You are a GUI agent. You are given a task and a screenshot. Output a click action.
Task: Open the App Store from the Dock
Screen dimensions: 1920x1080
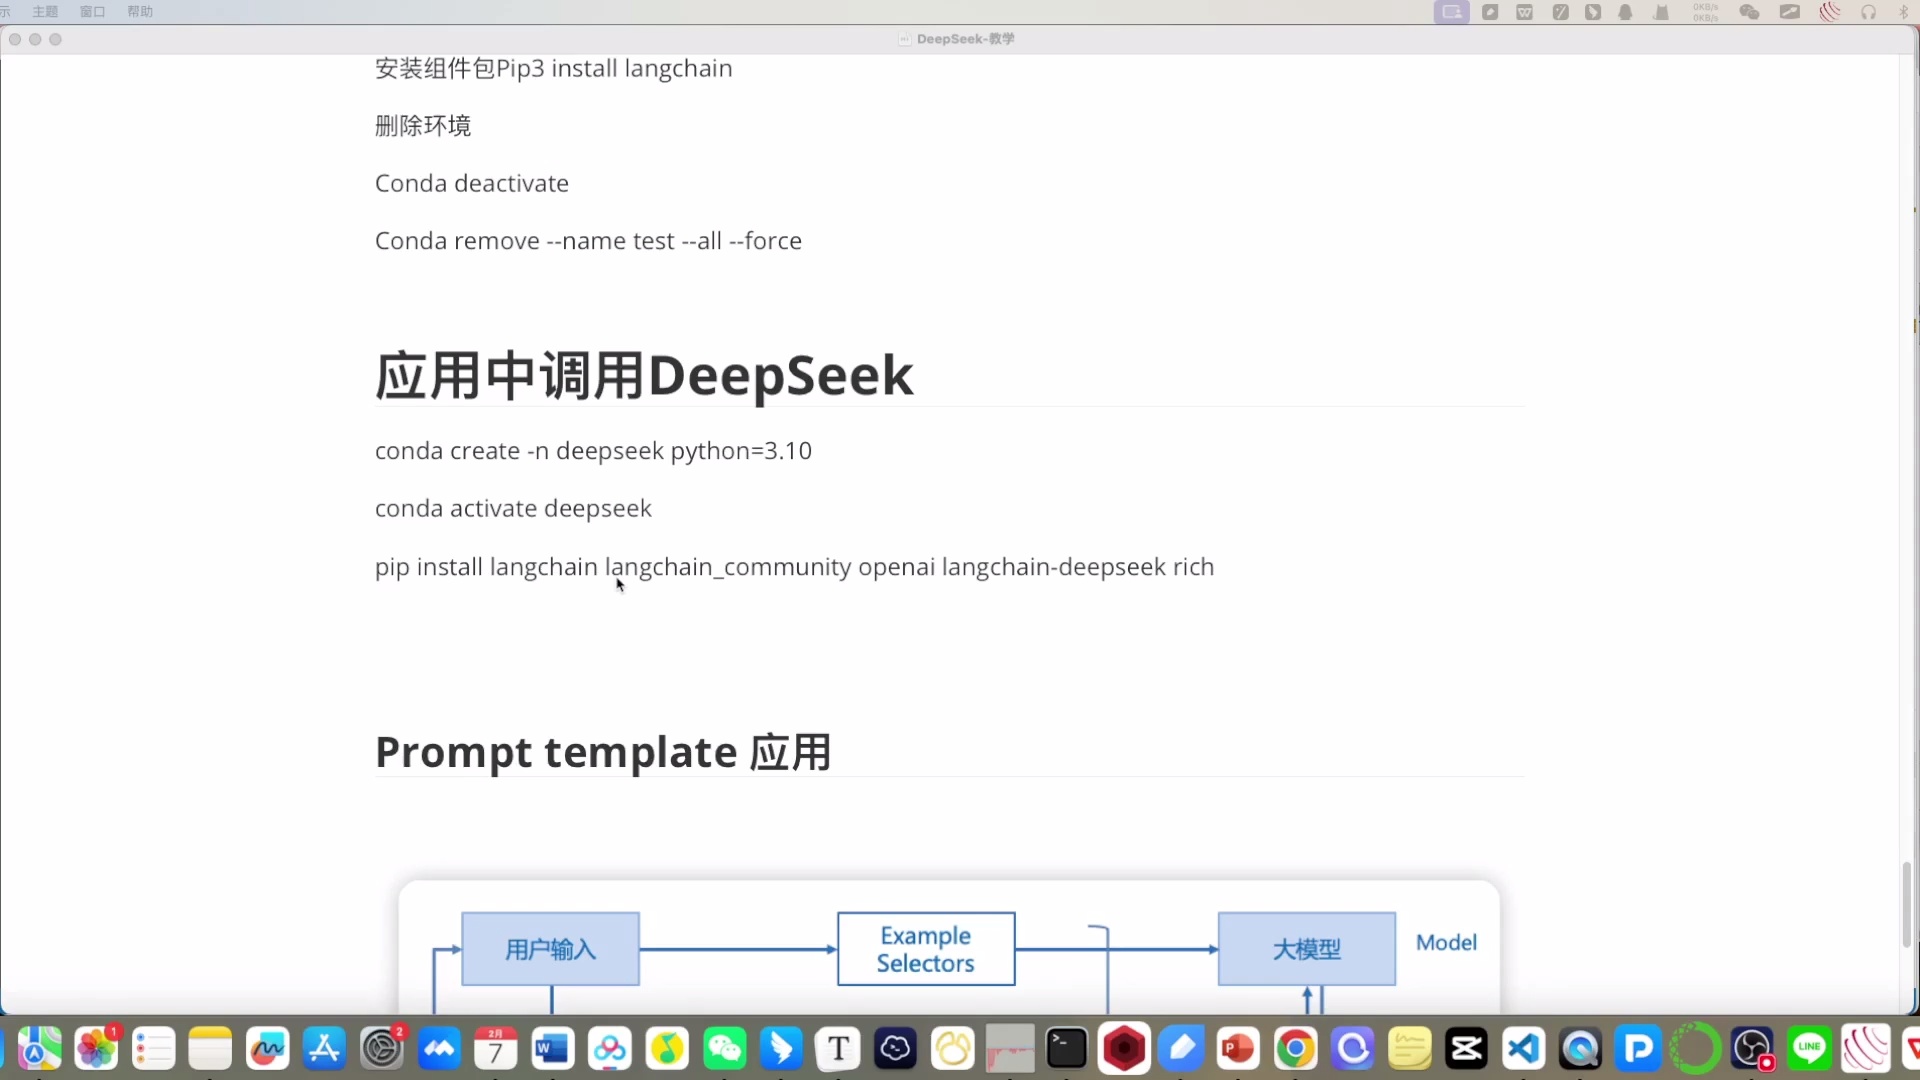(324, 1048)
